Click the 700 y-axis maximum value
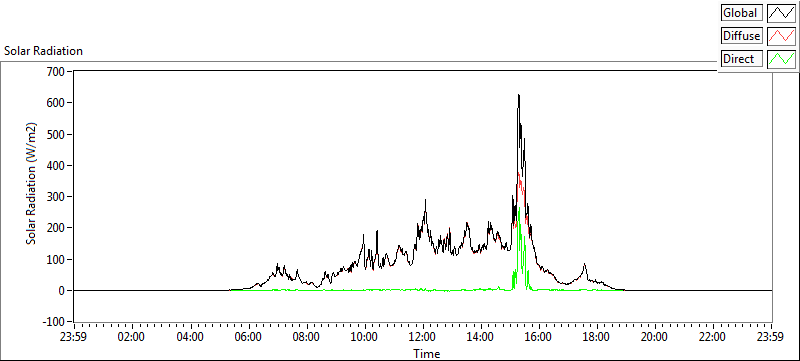This screenshot has width=800, height=361. (x=56, y=71)
